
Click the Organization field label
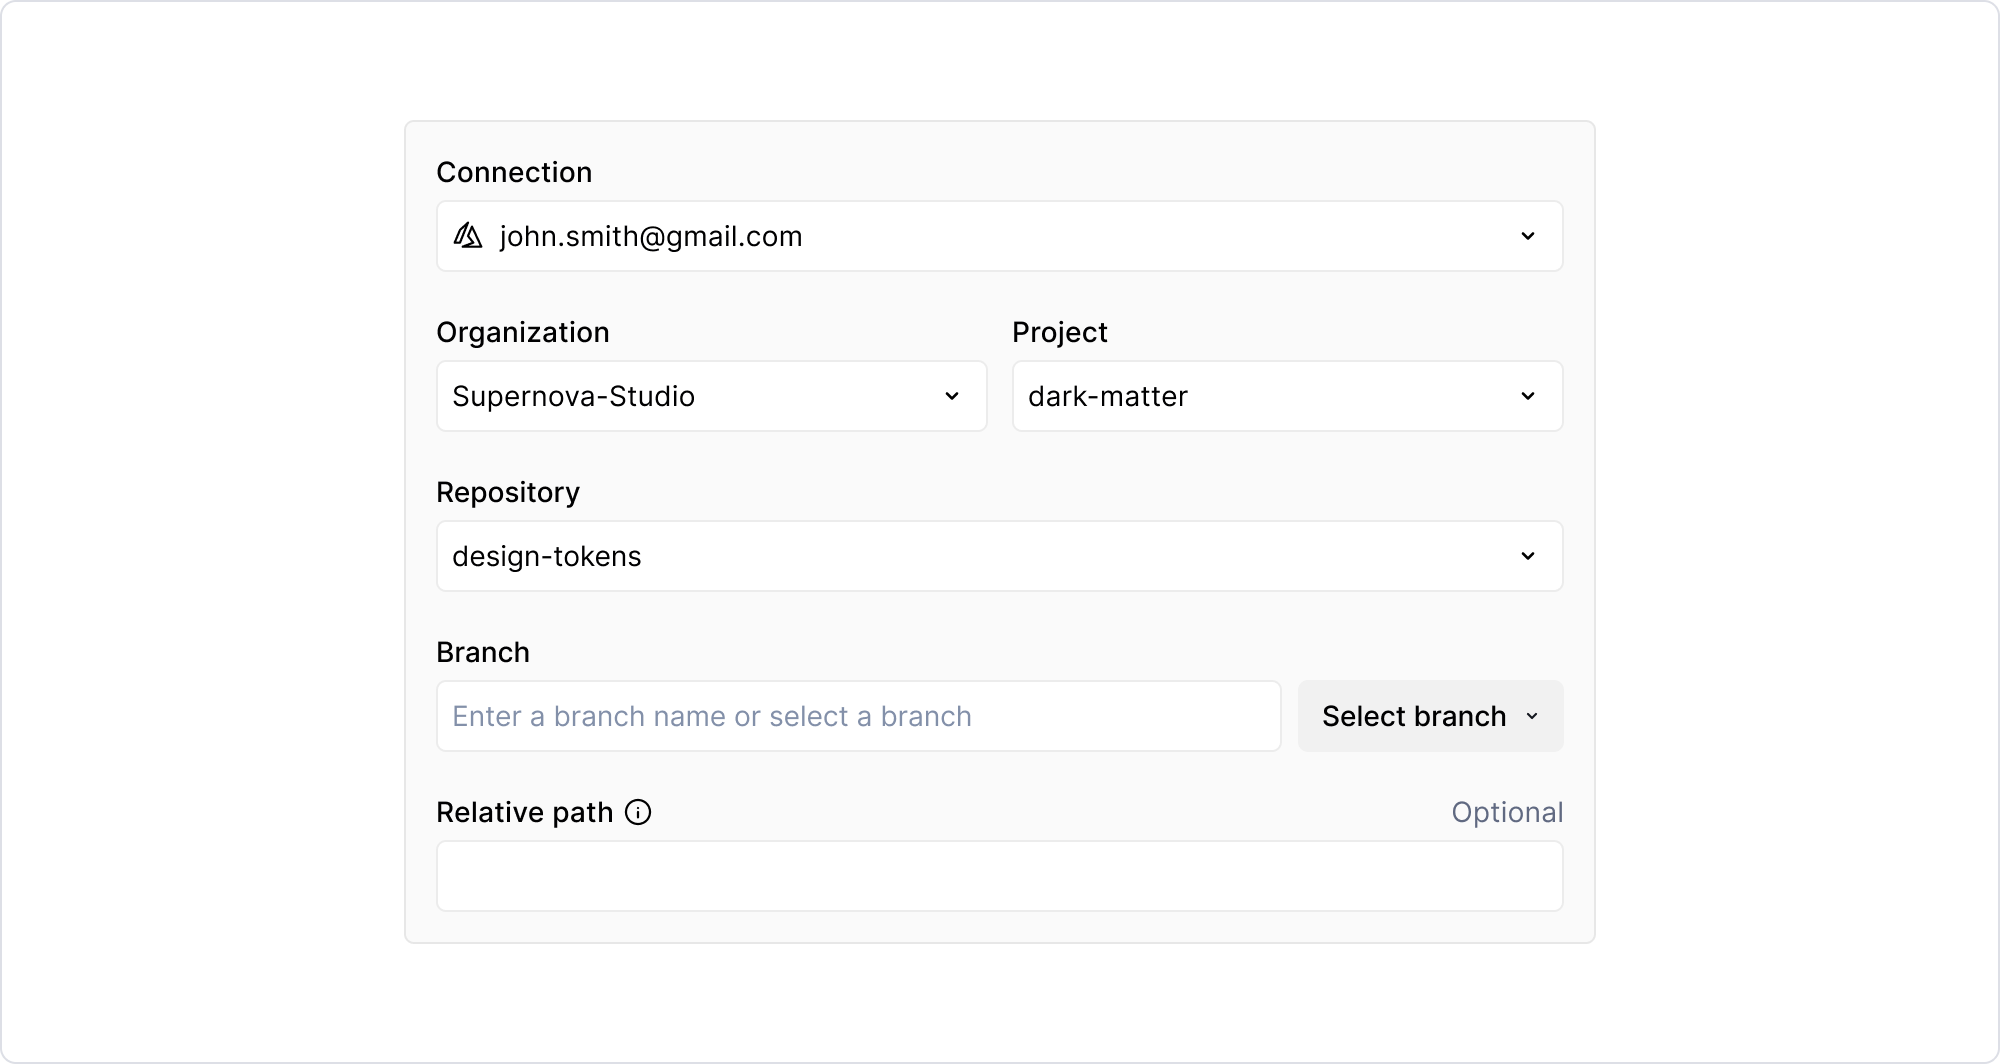pyautogui.click(x=522, y=332)
